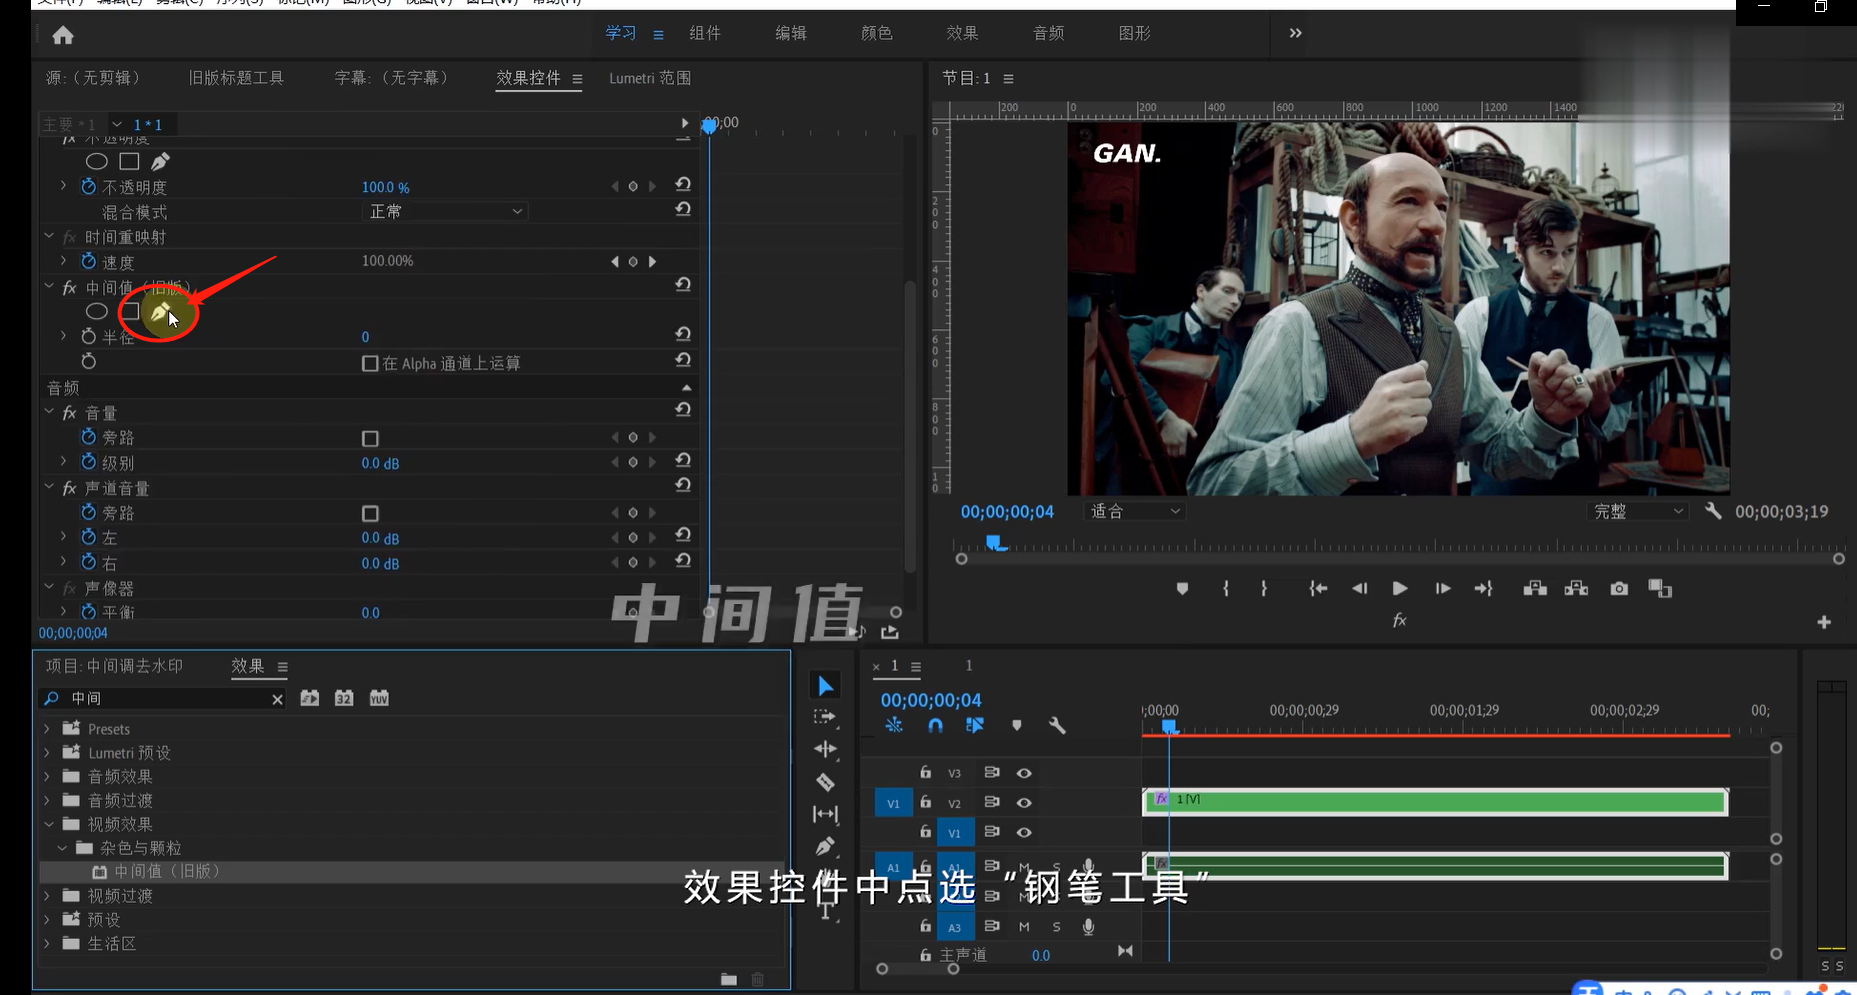Screen dimensions: 1857x995
Task: Create rectangle mask under 中间值 effect
Action: click(x=130, y=312)
